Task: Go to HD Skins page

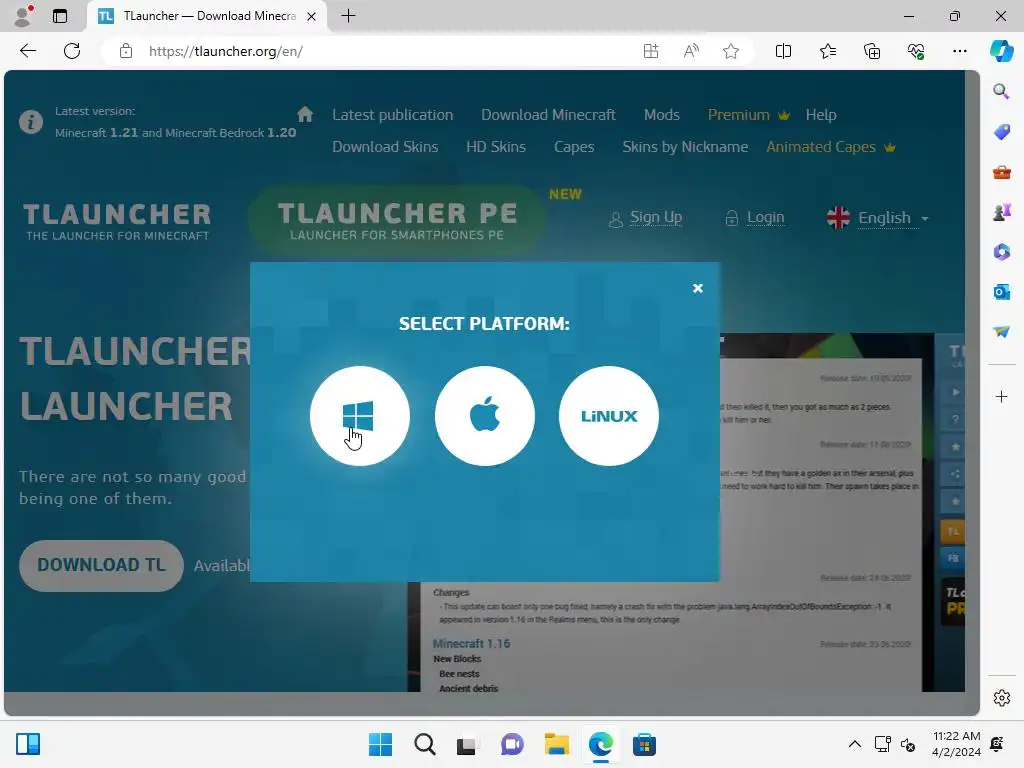Action: click(x=496, y=147)
